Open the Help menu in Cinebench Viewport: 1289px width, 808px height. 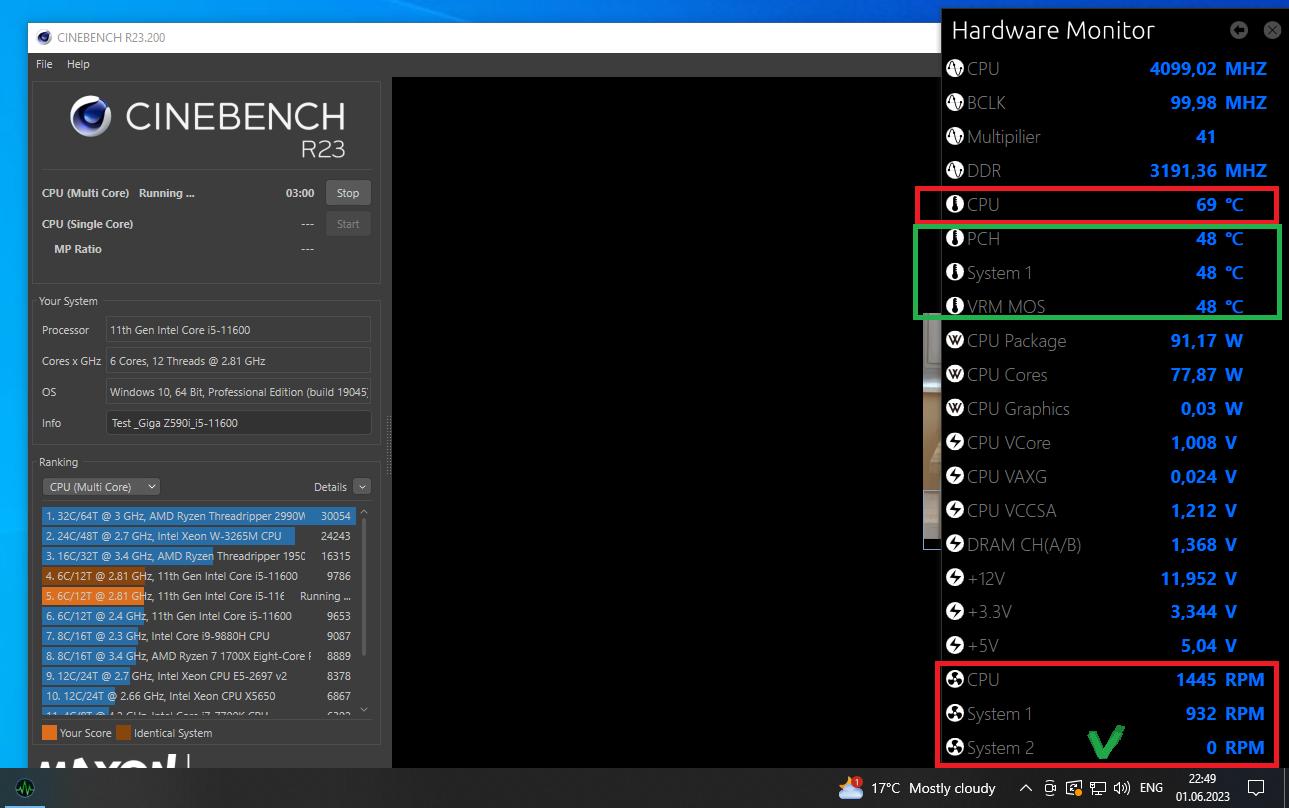pos(78,64)
